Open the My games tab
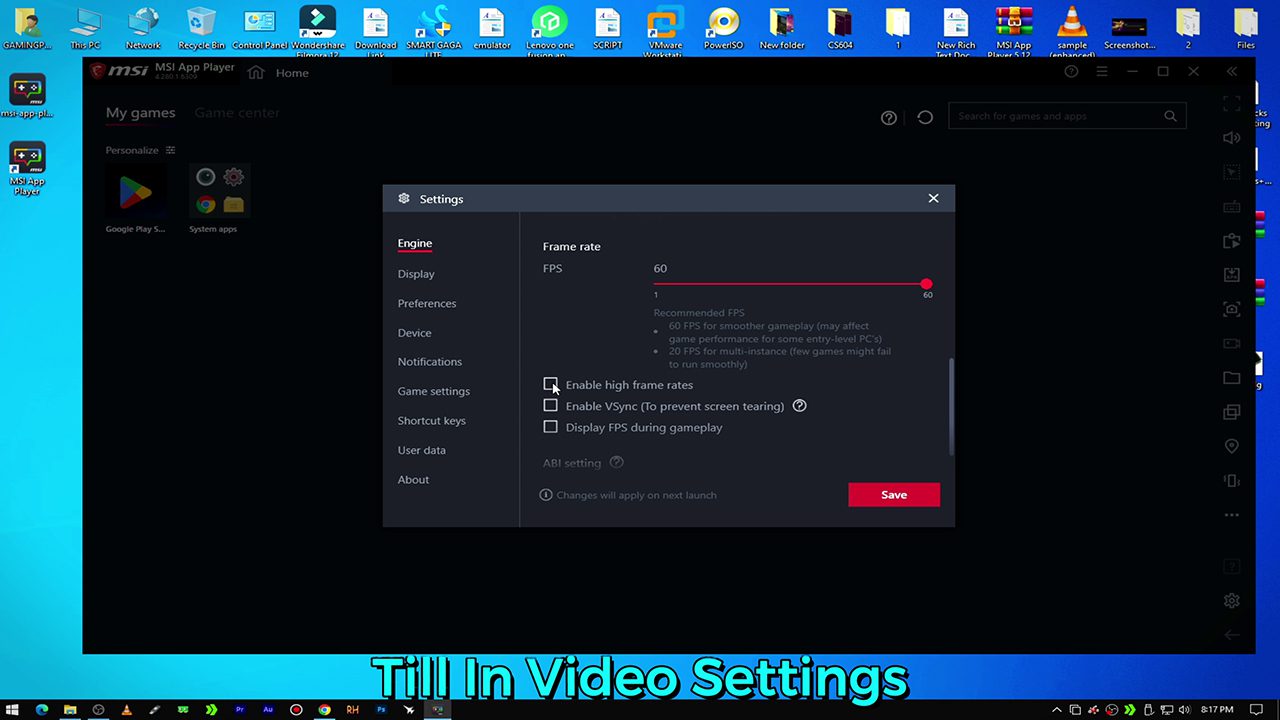 point(141,113)
